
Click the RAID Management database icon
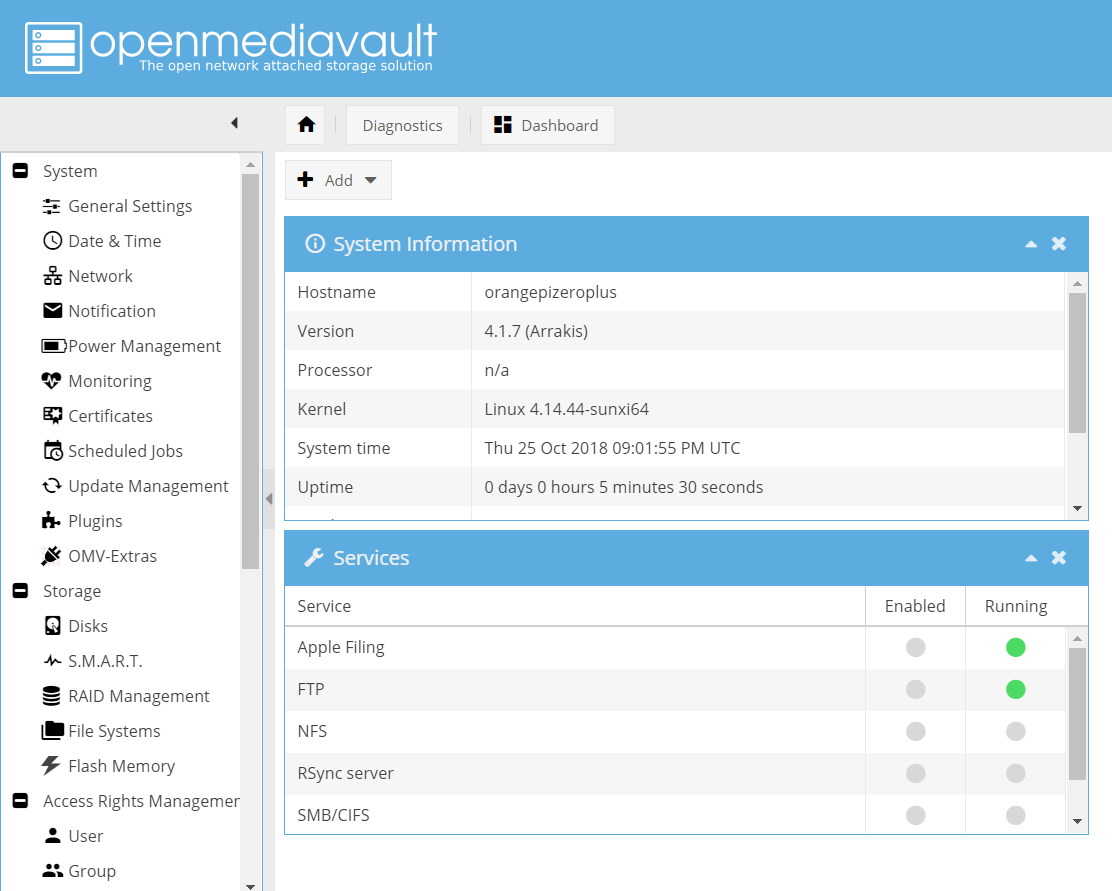pyautogui.click(x=51, y=696)
